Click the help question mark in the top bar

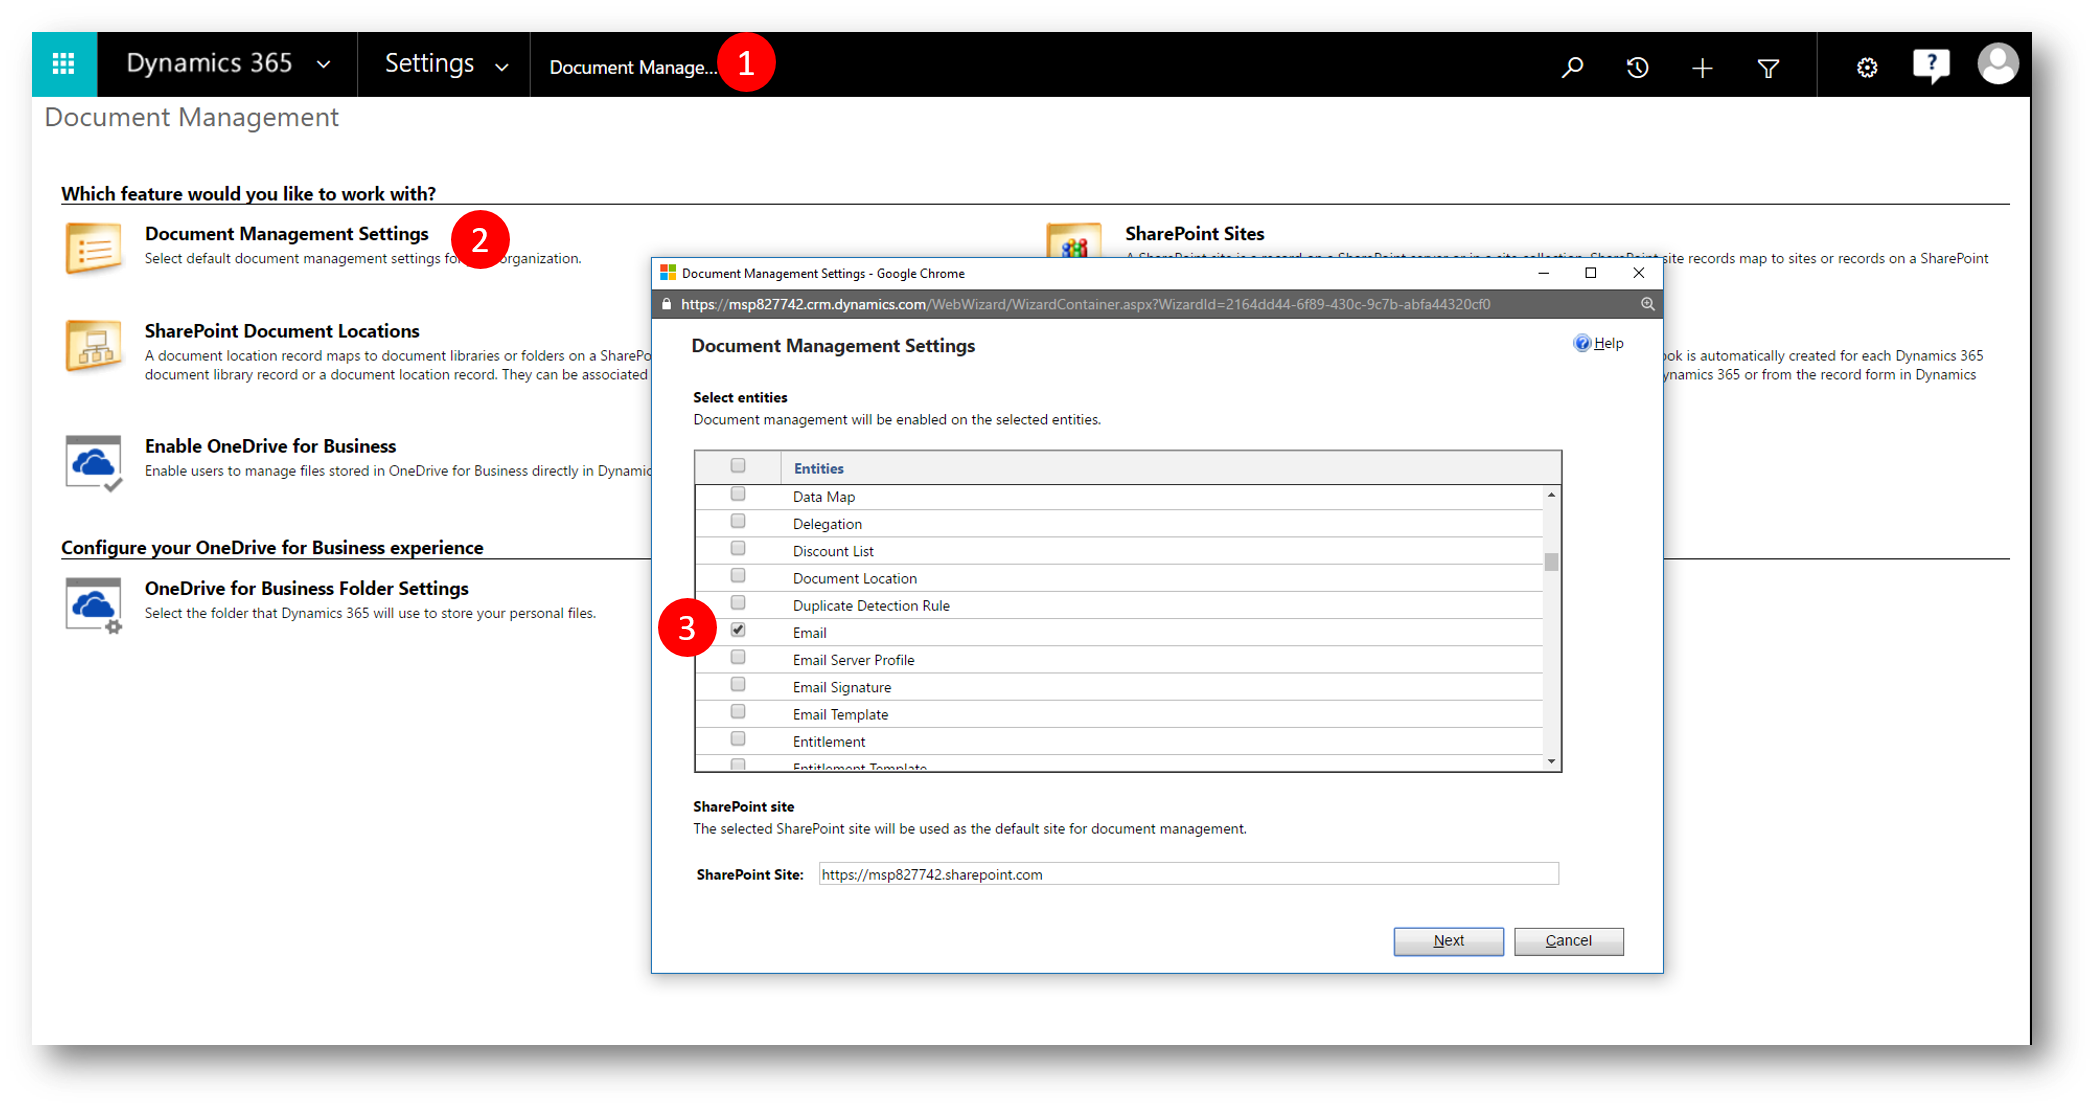click(1931, 66)
